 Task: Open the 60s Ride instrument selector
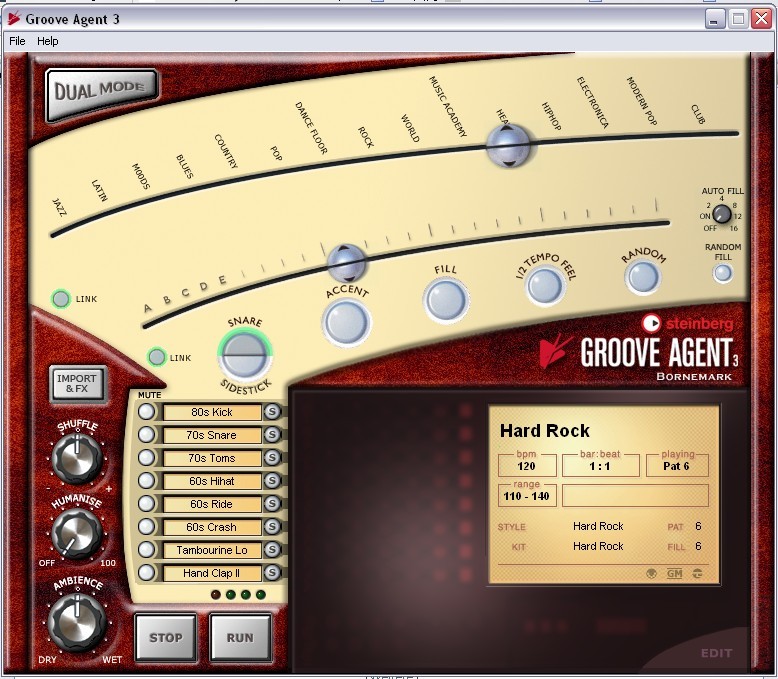click(x=212, y=504)
